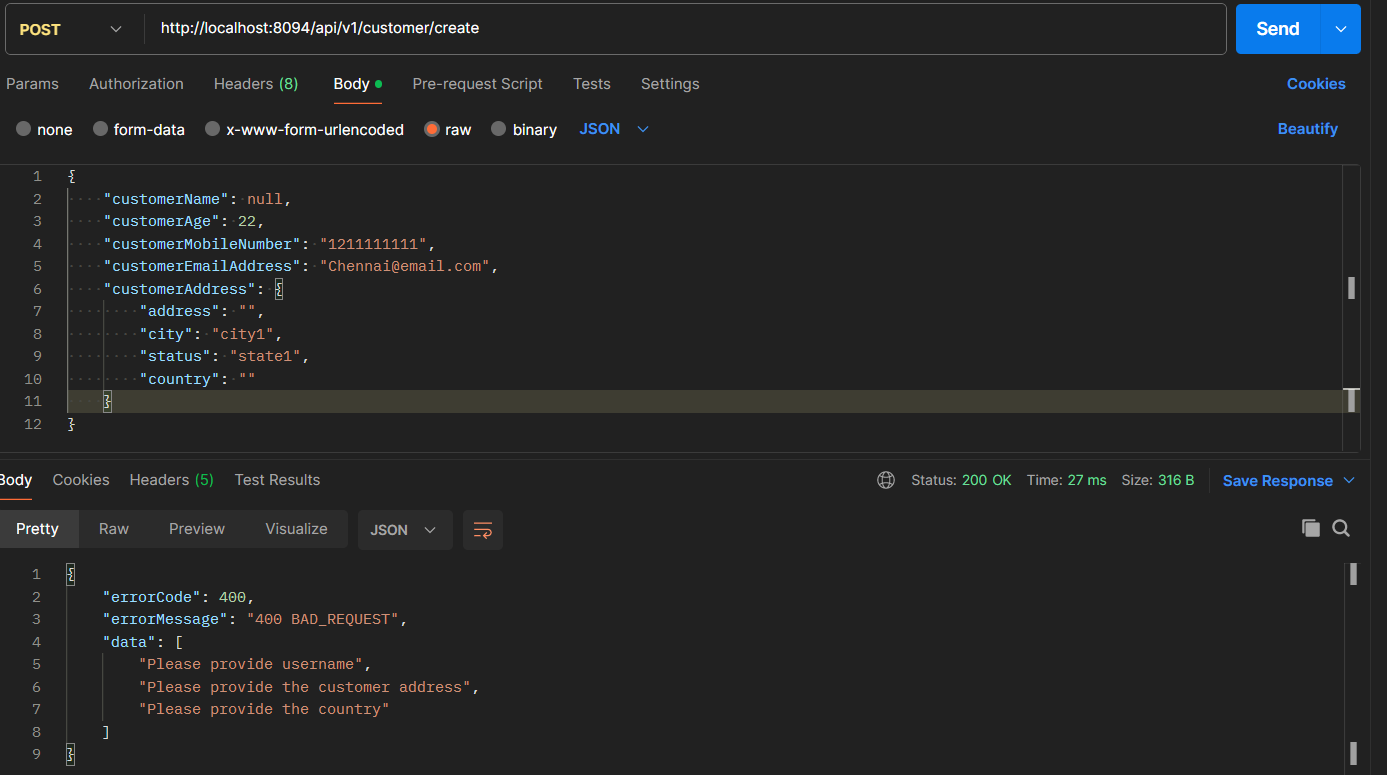This screenshot has width=1387, height=775.
Task: Open response JSON format dropdown
Action: coord(404,530)
